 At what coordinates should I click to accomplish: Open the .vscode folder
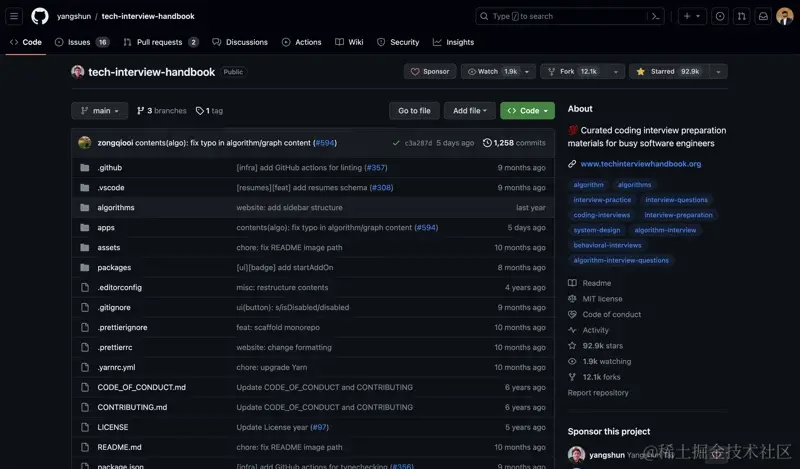coord(111,187)
